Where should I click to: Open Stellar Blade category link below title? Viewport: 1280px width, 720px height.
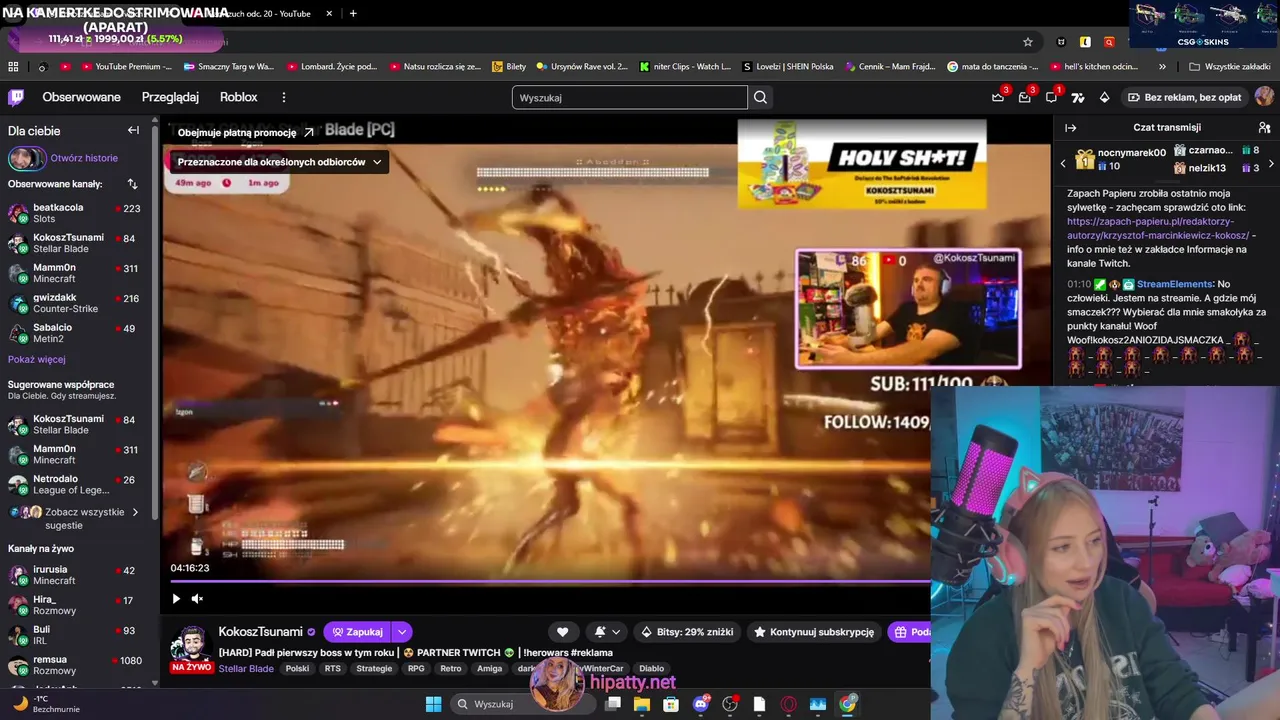pos(246,669)
